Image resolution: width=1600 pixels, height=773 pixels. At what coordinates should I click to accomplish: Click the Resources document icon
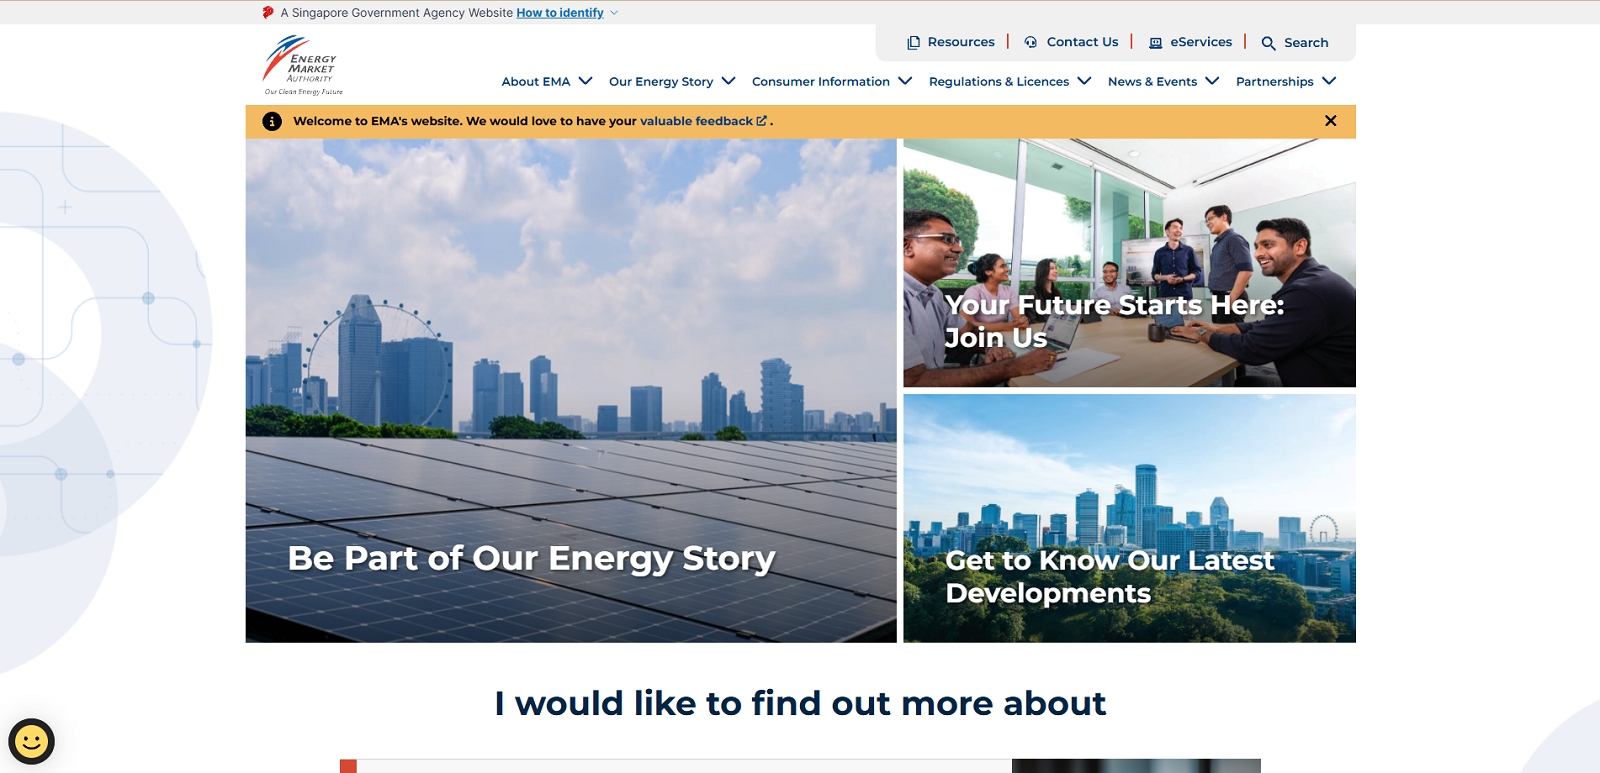(x=913, y=42)
